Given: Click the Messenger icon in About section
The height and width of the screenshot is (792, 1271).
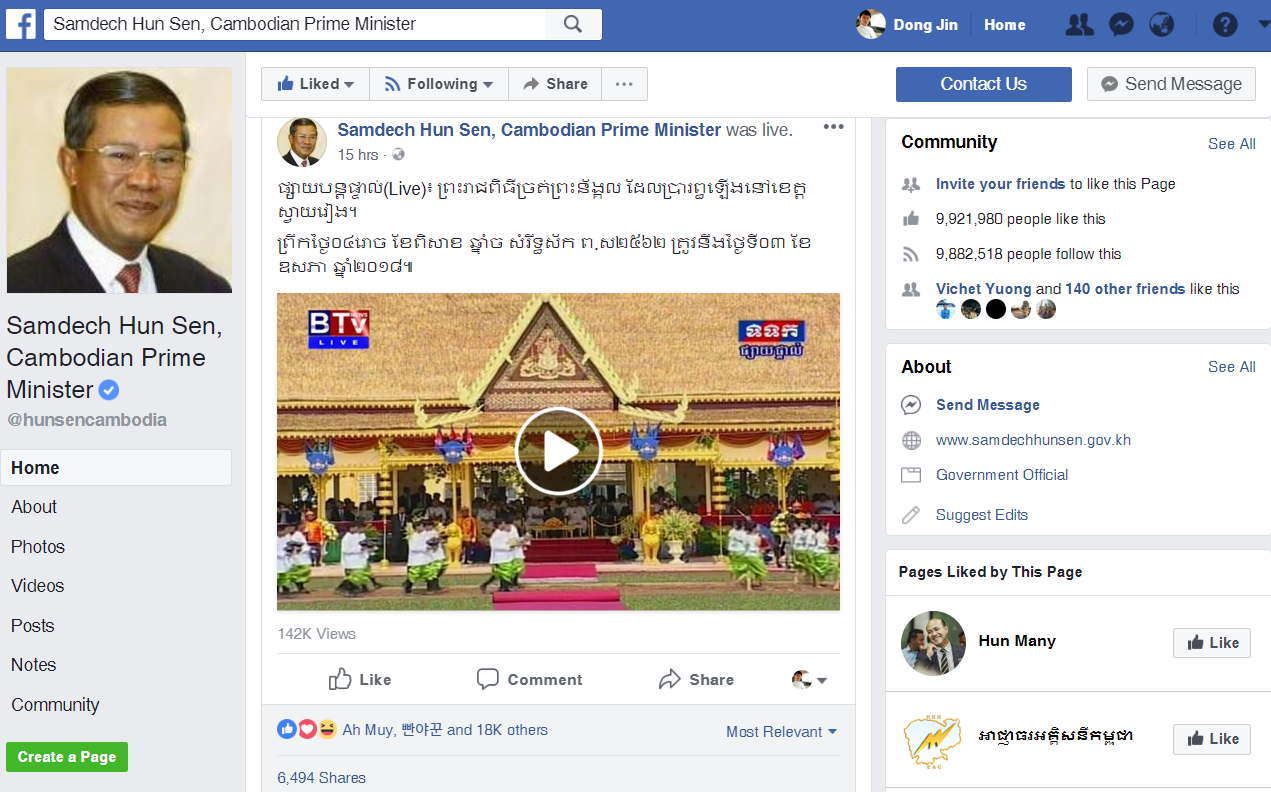Looking at the screenshot, I should (911, 405).
